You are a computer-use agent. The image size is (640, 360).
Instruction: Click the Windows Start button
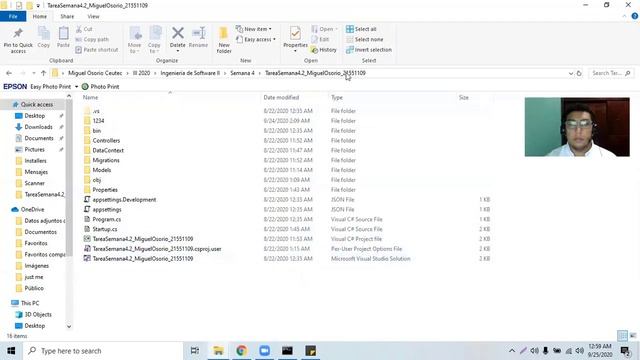(x=11, y=351)
